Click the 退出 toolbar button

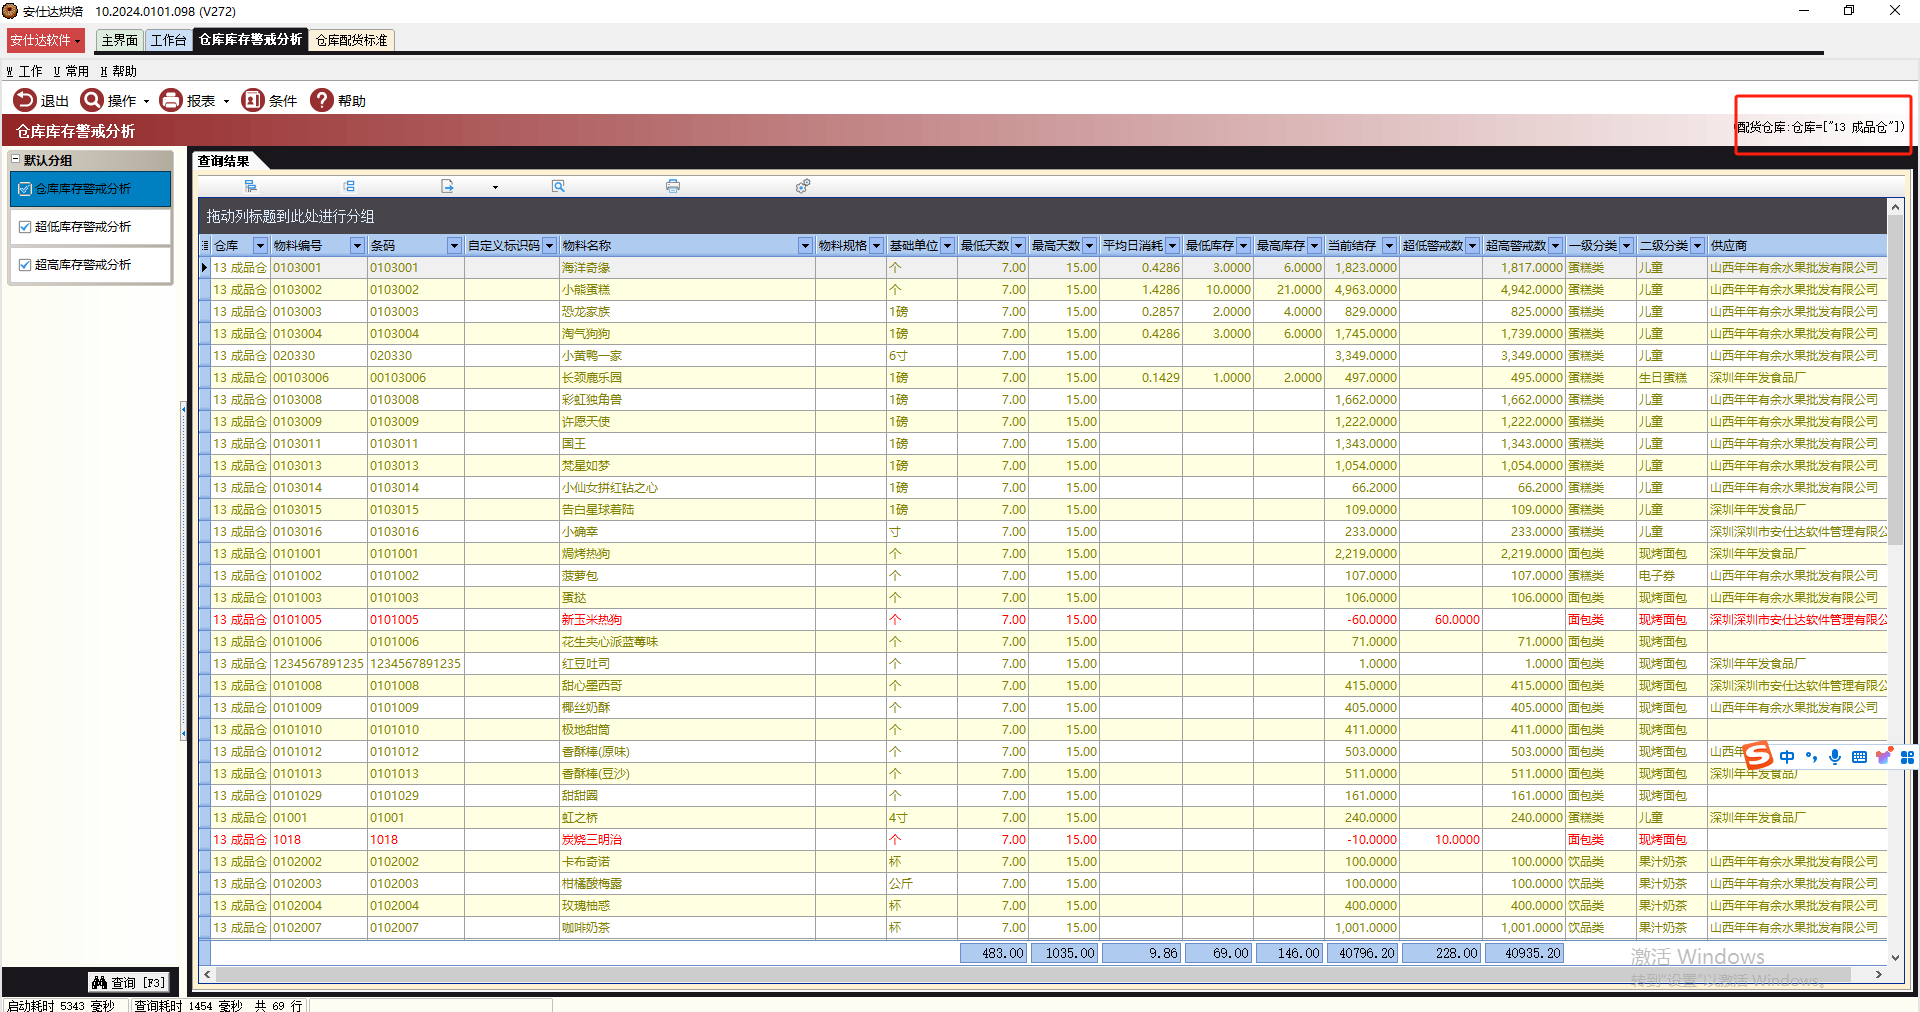(41, 100)
